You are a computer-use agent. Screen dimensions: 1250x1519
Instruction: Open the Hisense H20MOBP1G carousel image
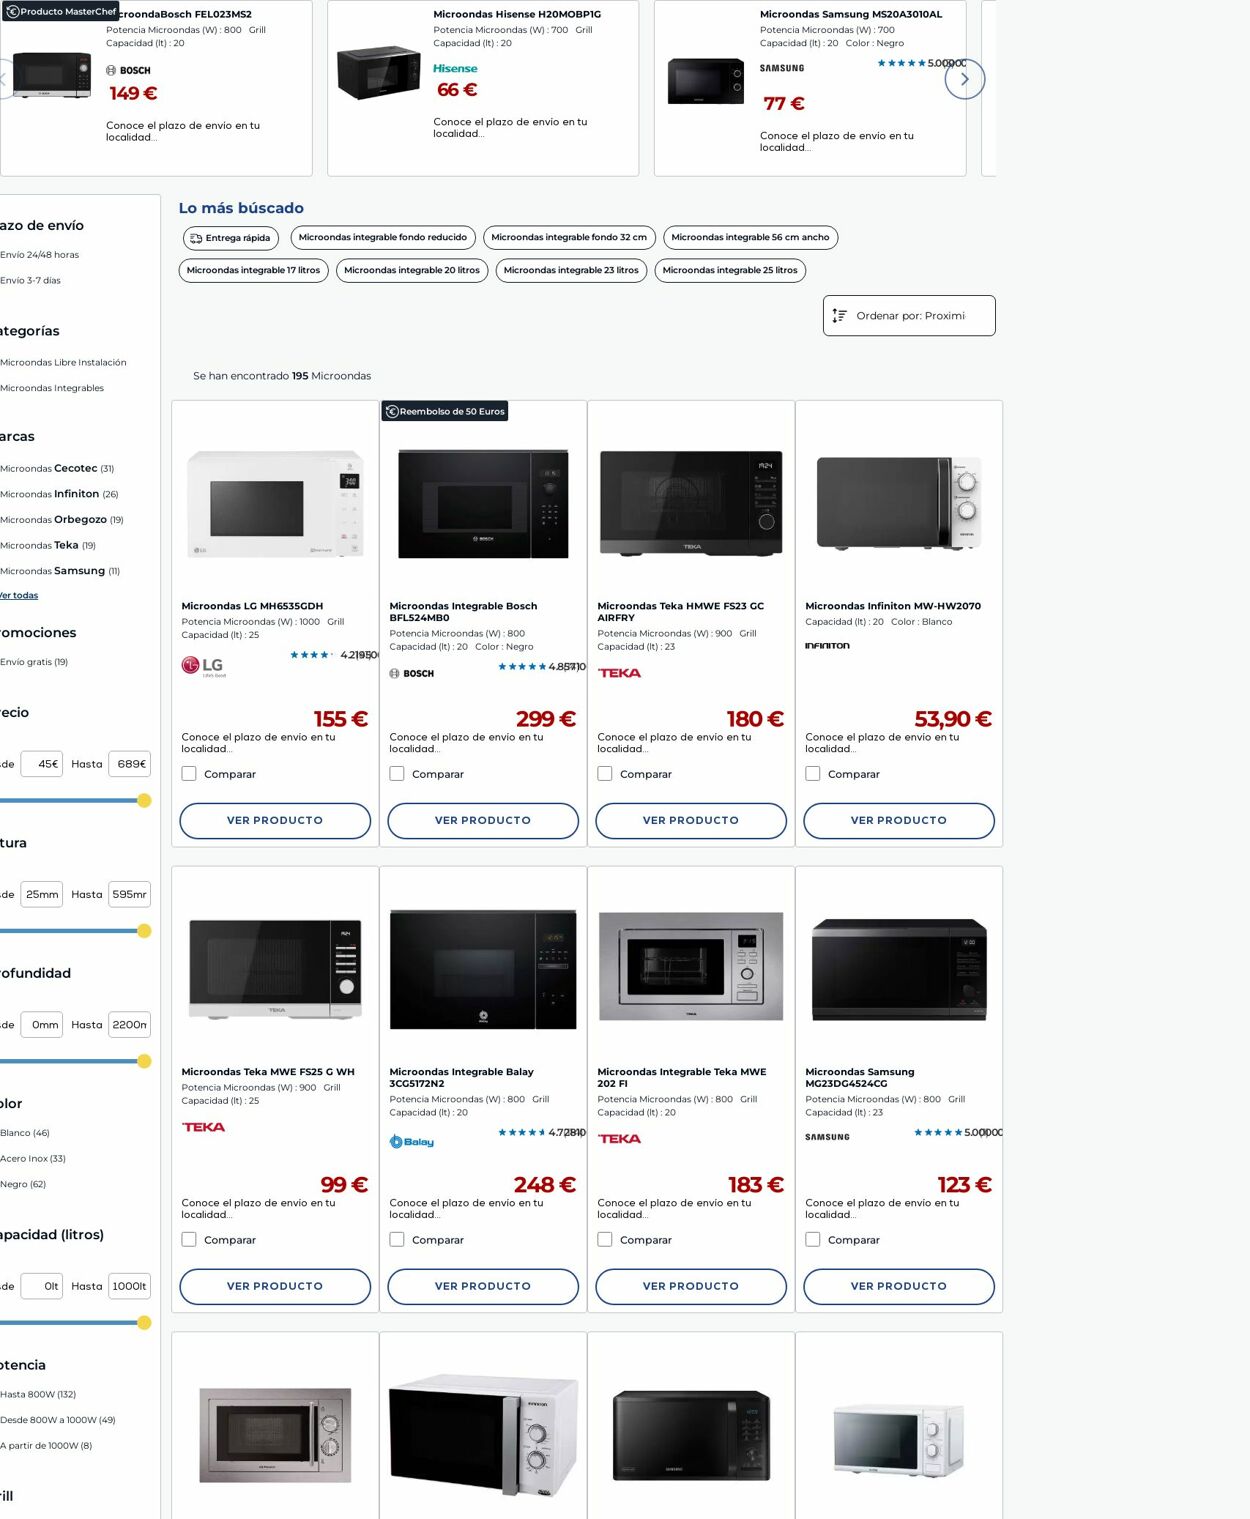click(378, 73)
